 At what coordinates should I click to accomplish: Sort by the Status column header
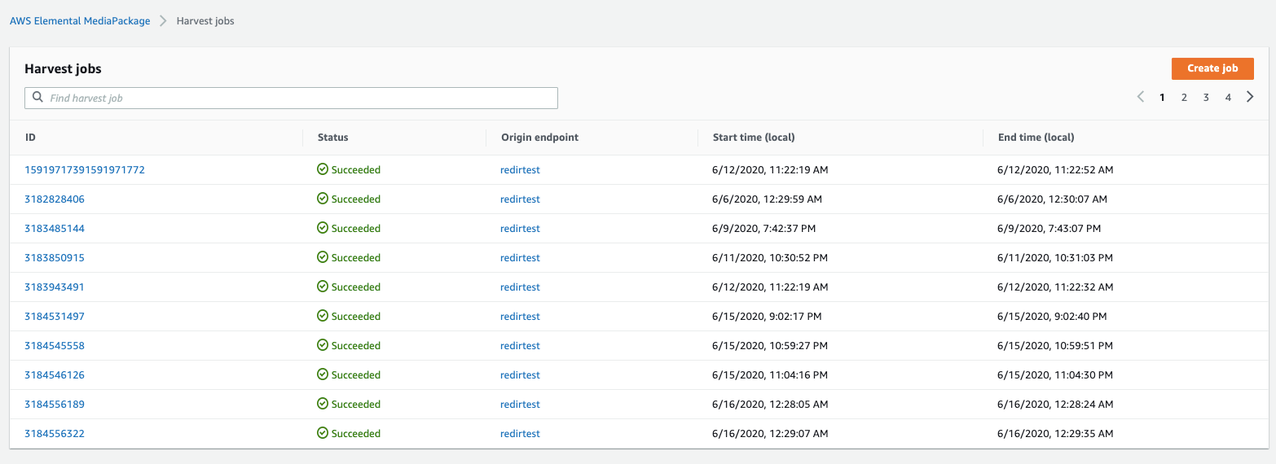click(333, 137)
